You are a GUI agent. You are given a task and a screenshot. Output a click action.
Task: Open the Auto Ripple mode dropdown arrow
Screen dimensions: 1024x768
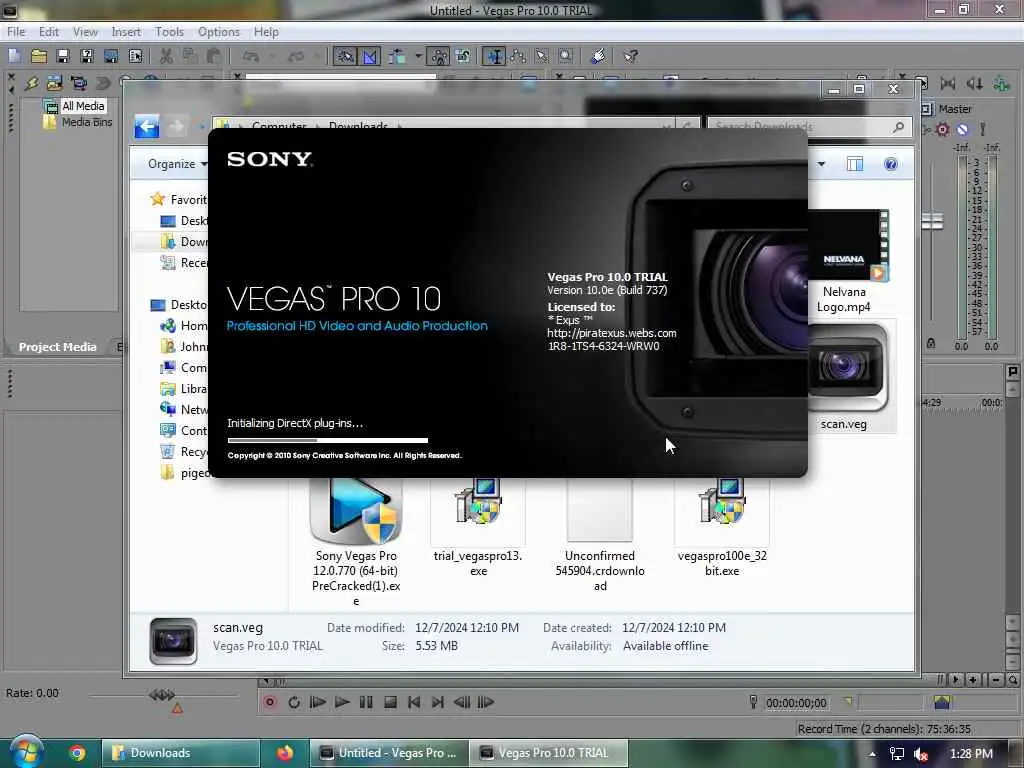(x=418, y=56)
